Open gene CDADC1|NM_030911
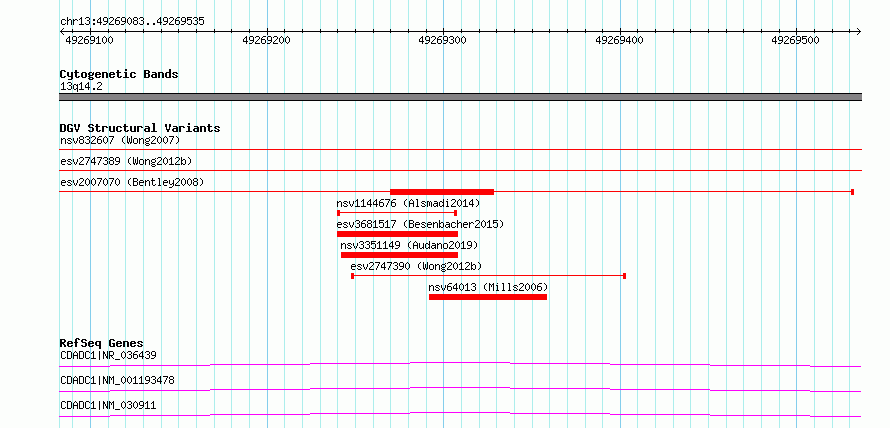 pyautogui.click(x=108, y=405)
